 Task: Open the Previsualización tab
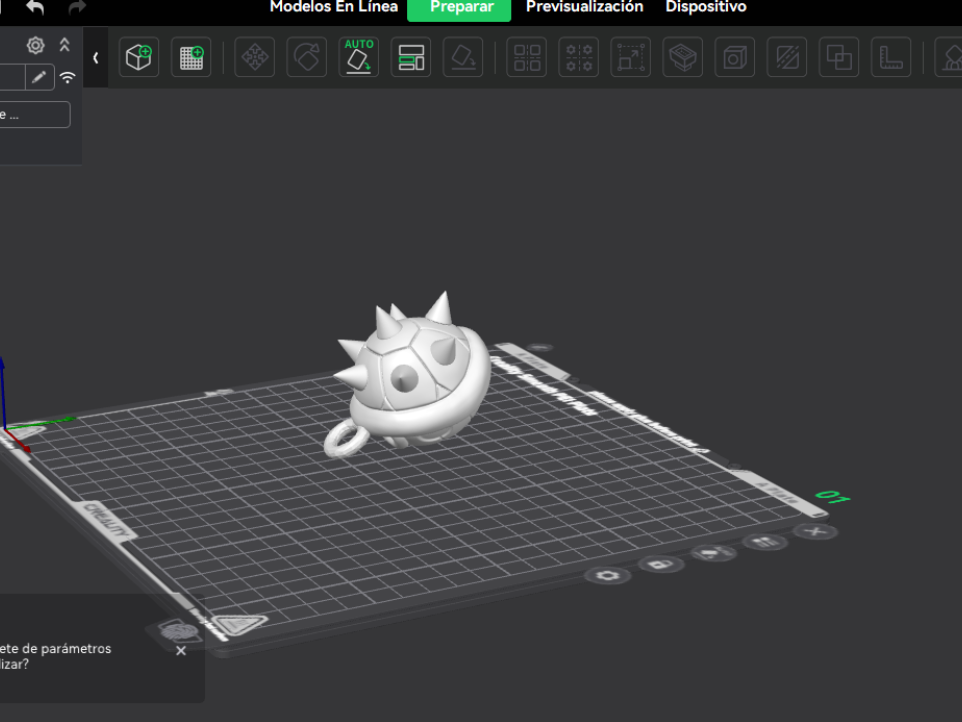(x=584, y=7)
